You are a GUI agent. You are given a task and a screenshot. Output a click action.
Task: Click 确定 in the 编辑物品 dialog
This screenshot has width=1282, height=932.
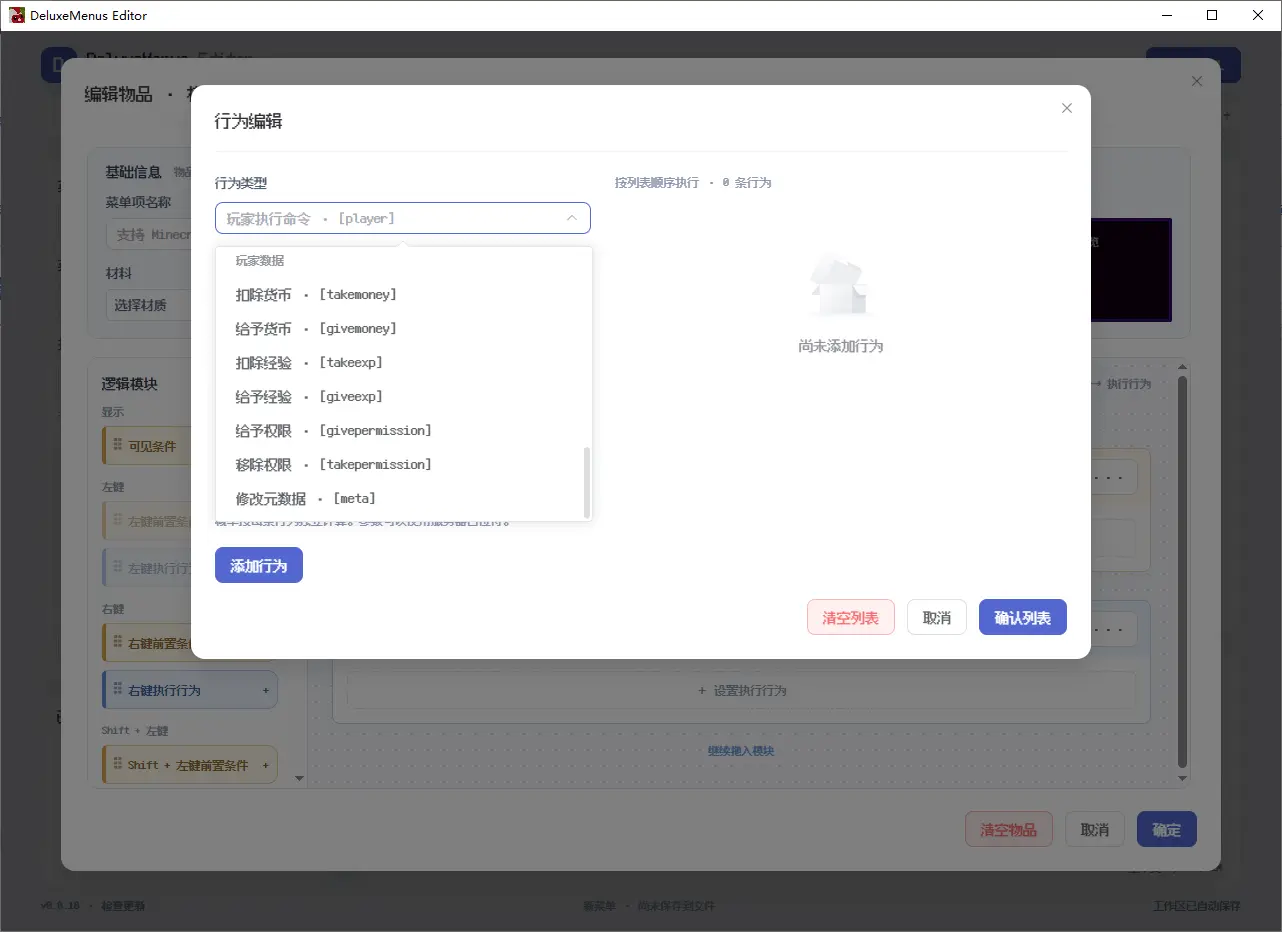pos(1167,830)
